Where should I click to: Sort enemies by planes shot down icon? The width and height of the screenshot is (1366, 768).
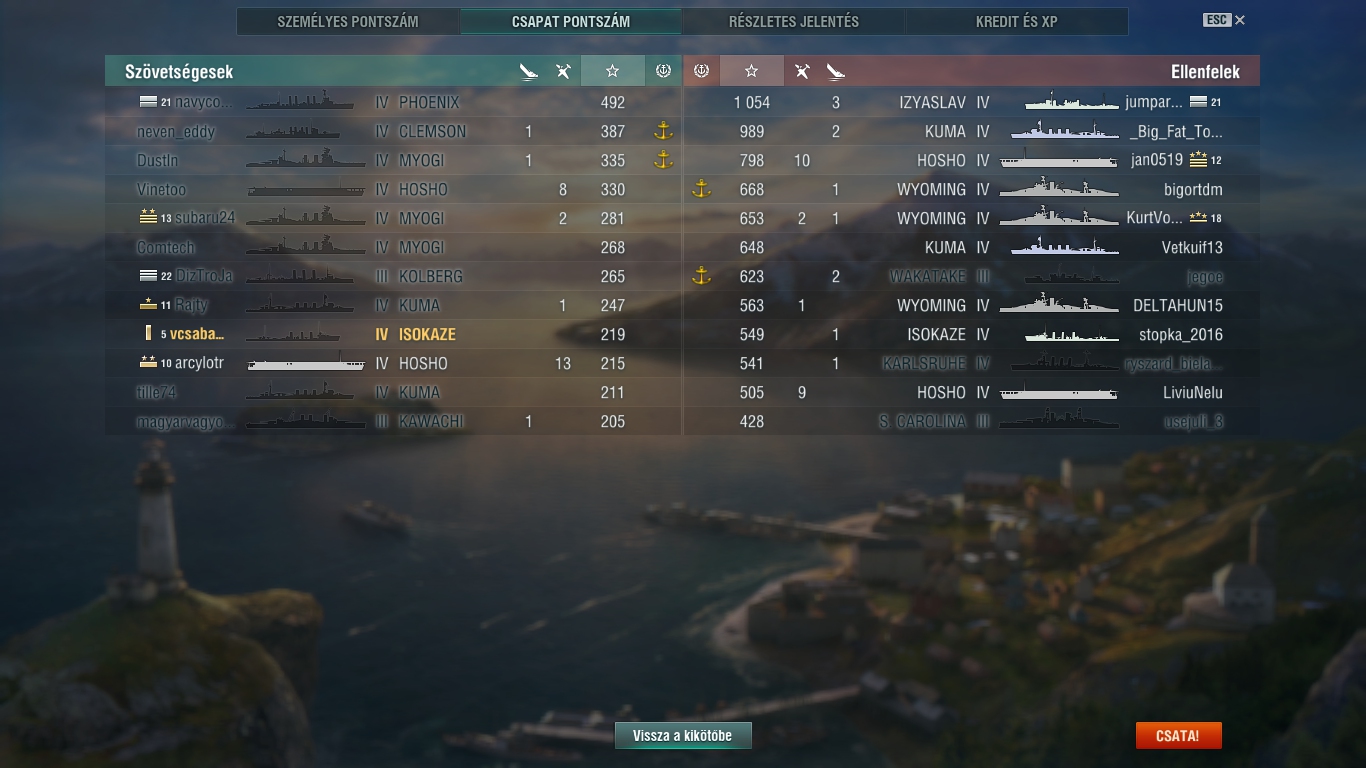pos(801,71)
